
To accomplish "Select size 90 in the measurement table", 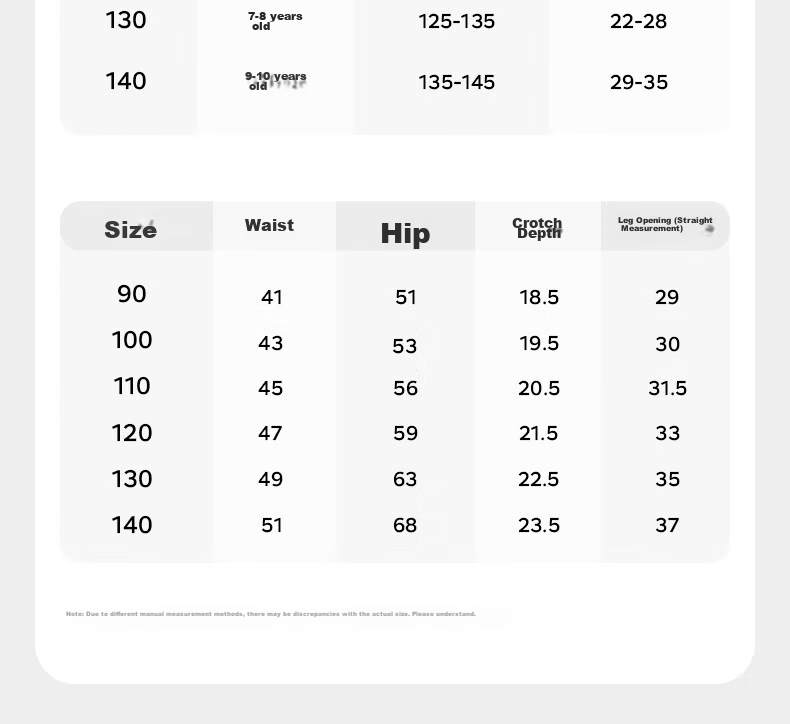I will (x=132, y=294).
